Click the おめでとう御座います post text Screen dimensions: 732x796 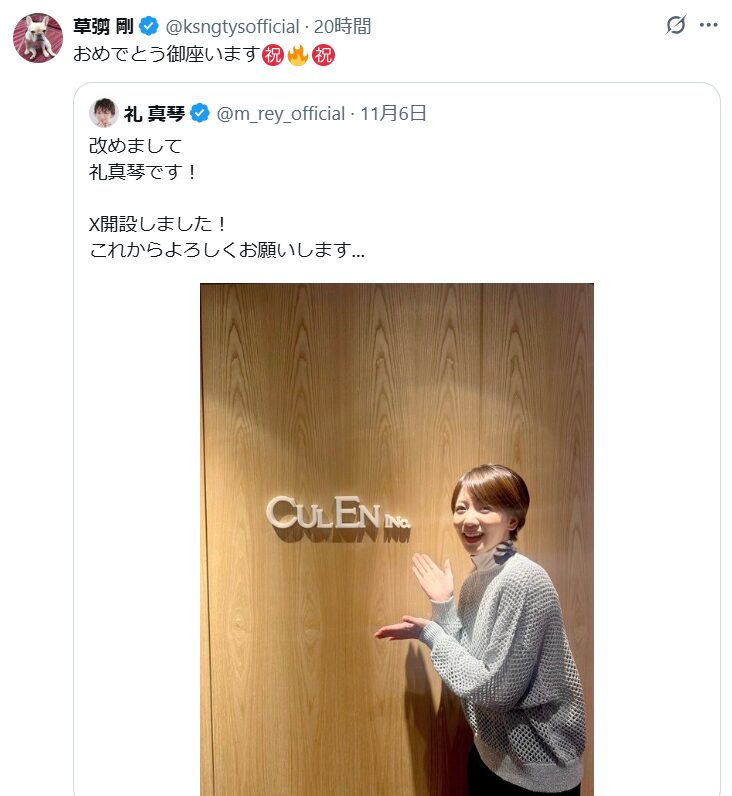click(x=167, y=54)
